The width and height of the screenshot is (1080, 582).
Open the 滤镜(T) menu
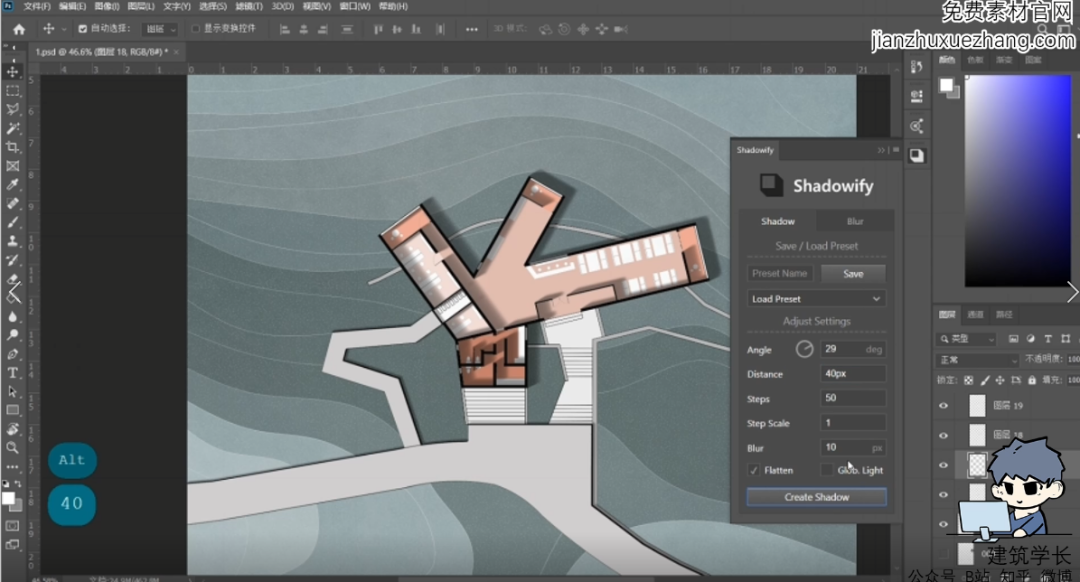tap(249, 6)
